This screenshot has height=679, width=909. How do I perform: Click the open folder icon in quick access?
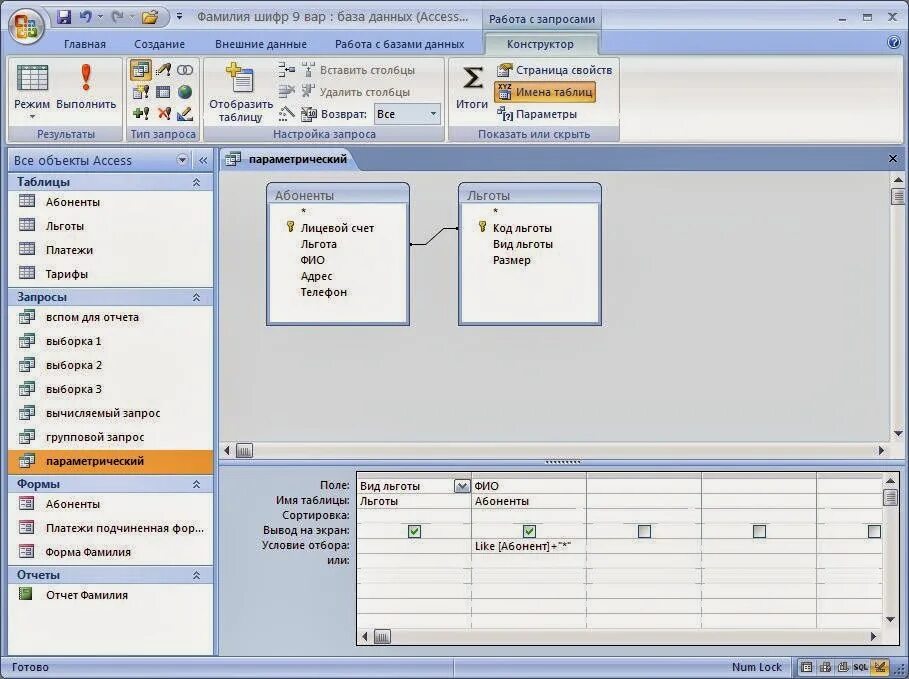coord(150,17)
